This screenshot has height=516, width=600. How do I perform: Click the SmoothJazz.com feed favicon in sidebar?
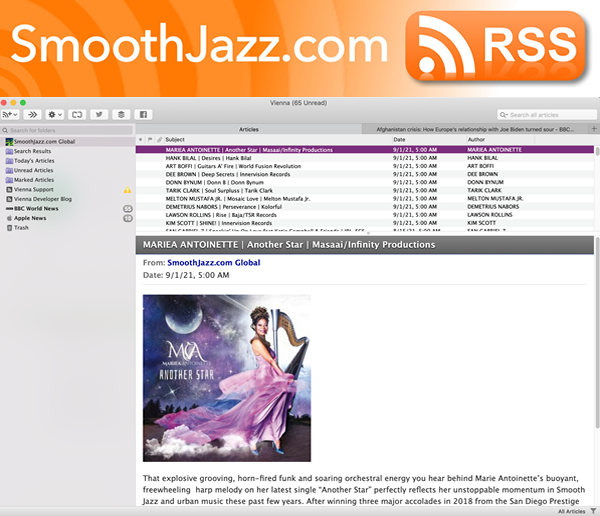tap(9, 142)
